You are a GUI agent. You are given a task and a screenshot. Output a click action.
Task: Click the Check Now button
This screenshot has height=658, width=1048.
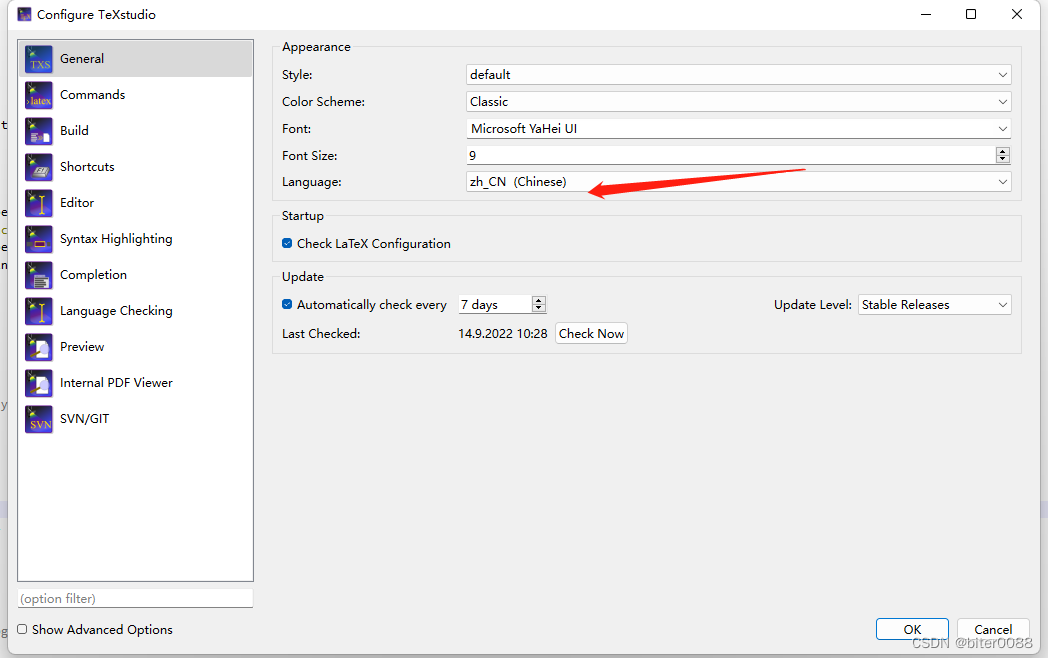tap(592, 334)
